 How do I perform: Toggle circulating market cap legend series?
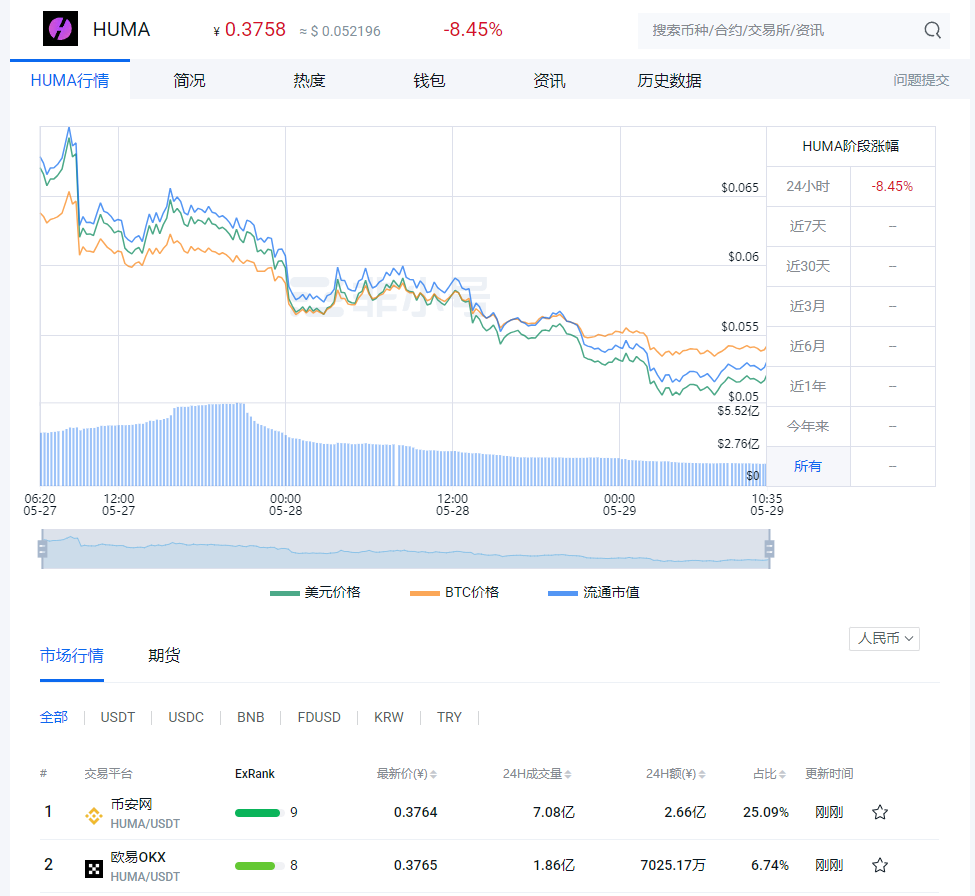(x=594, y=593)
